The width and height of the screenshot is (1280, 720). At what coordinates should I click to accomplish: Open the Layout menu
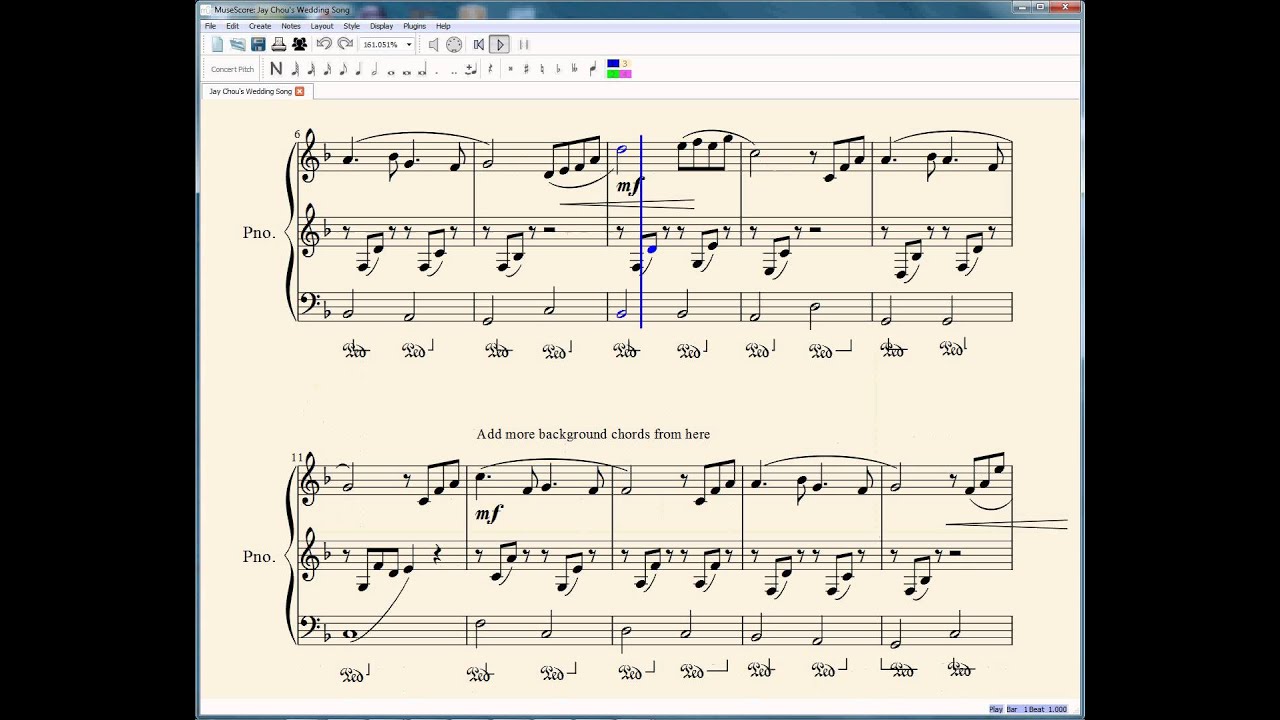click(x=322, y=26)
